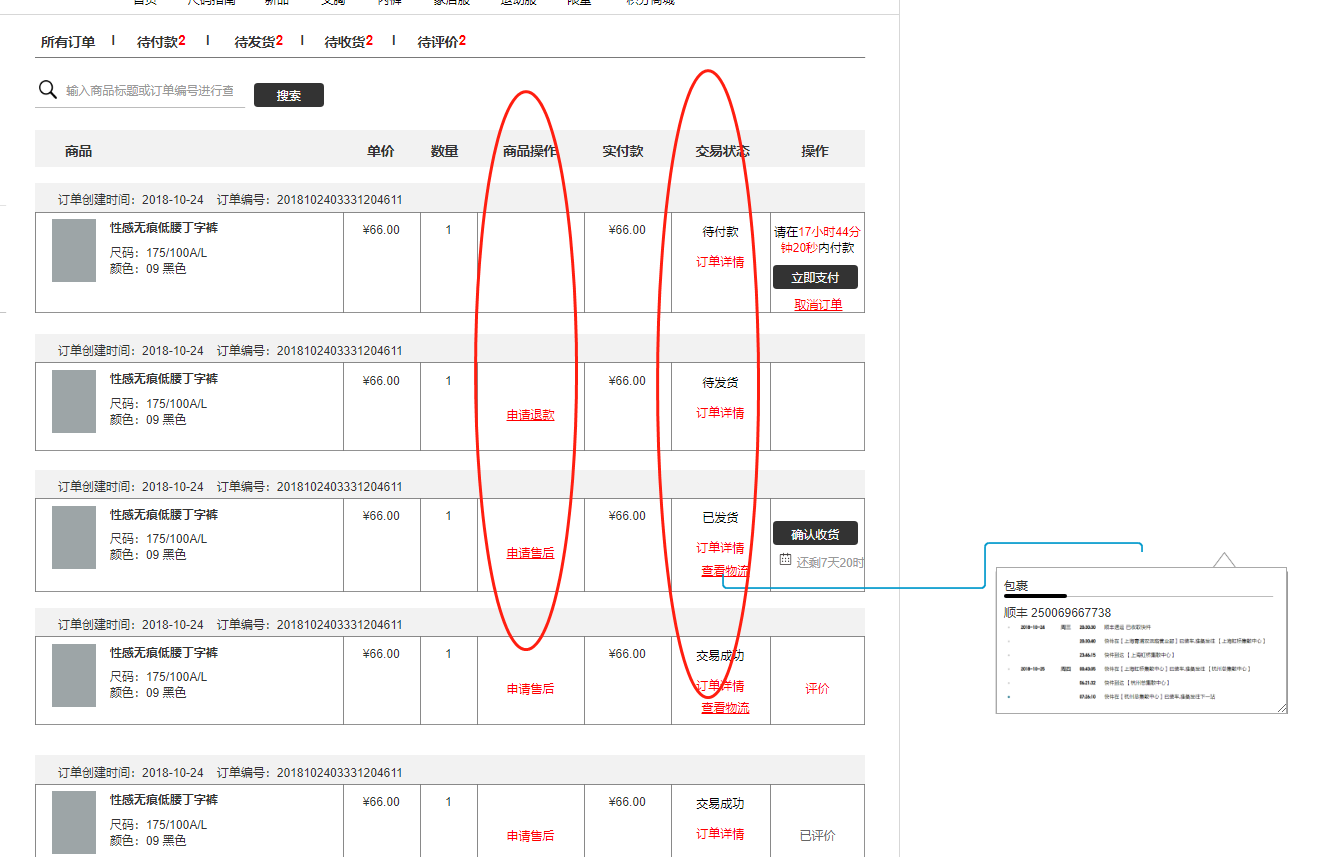Viewport: 1332px width, 857px height.
Task: Open the 待评价 tab
Action: [441, 42]
